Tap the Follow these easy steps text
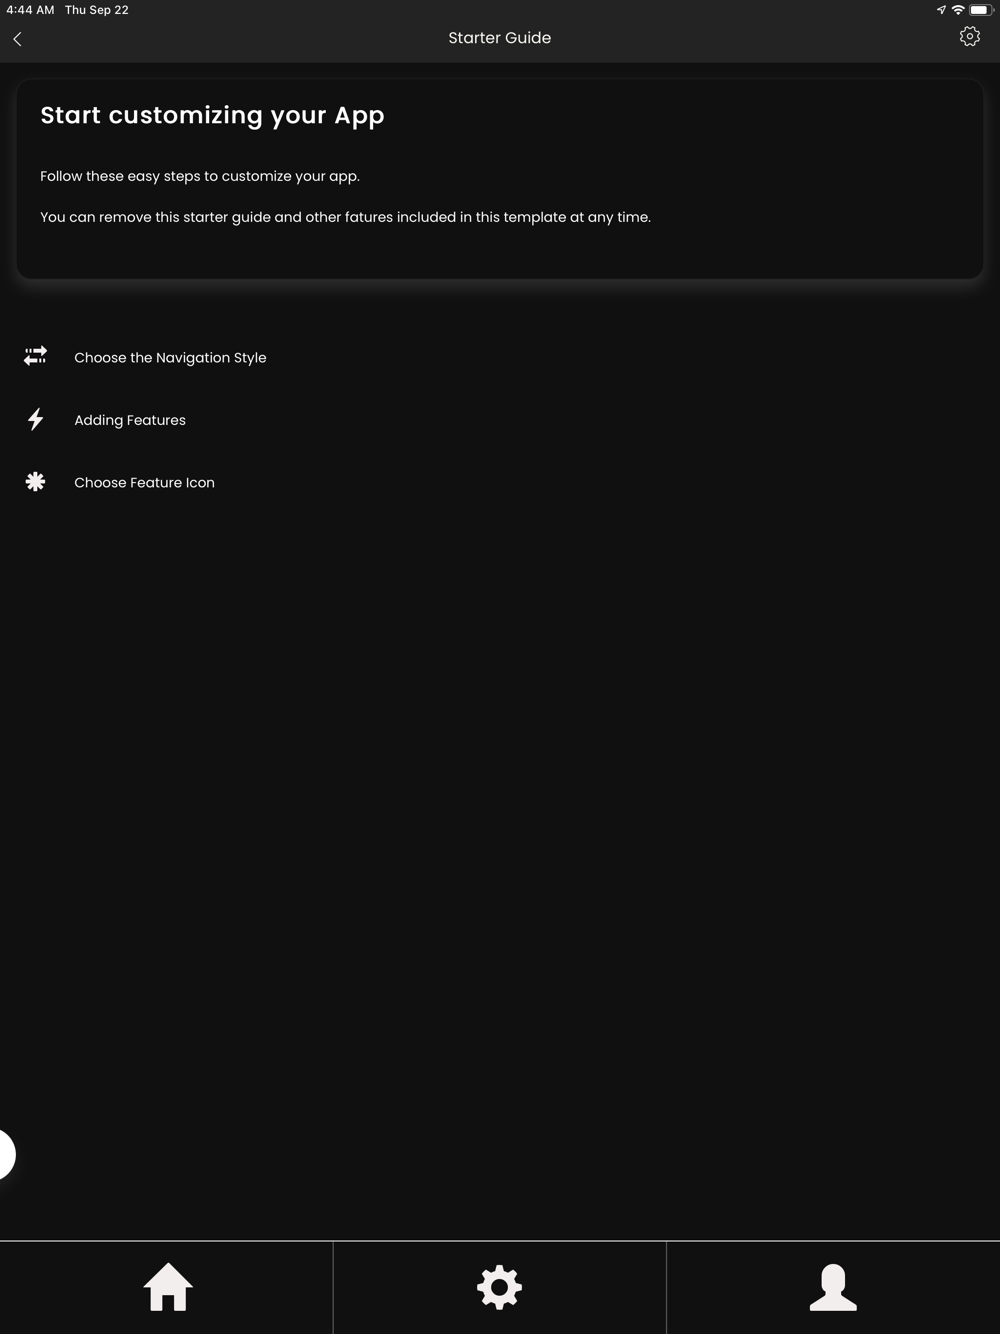1000x1334 pixels. pos(200,176)
